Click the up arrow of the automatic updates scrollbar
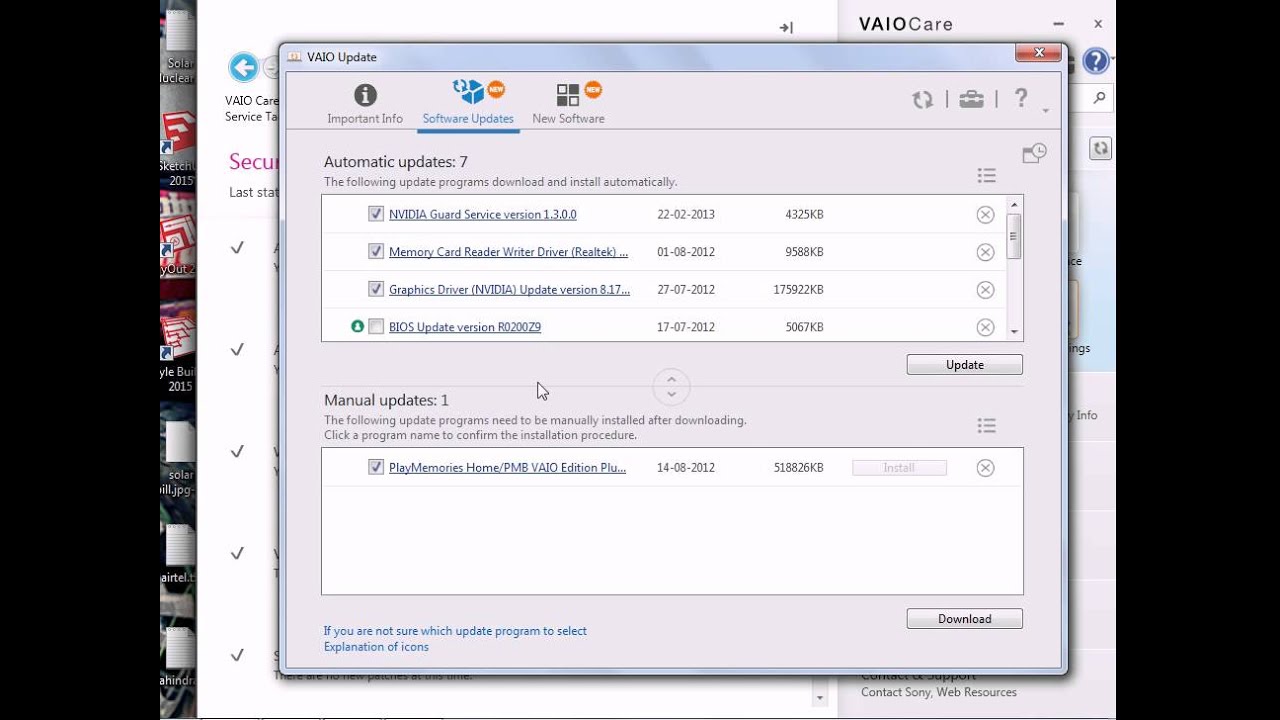The height and width of the screenshot is (720, 1280). pyautogui.click(x=1014, y=204)
